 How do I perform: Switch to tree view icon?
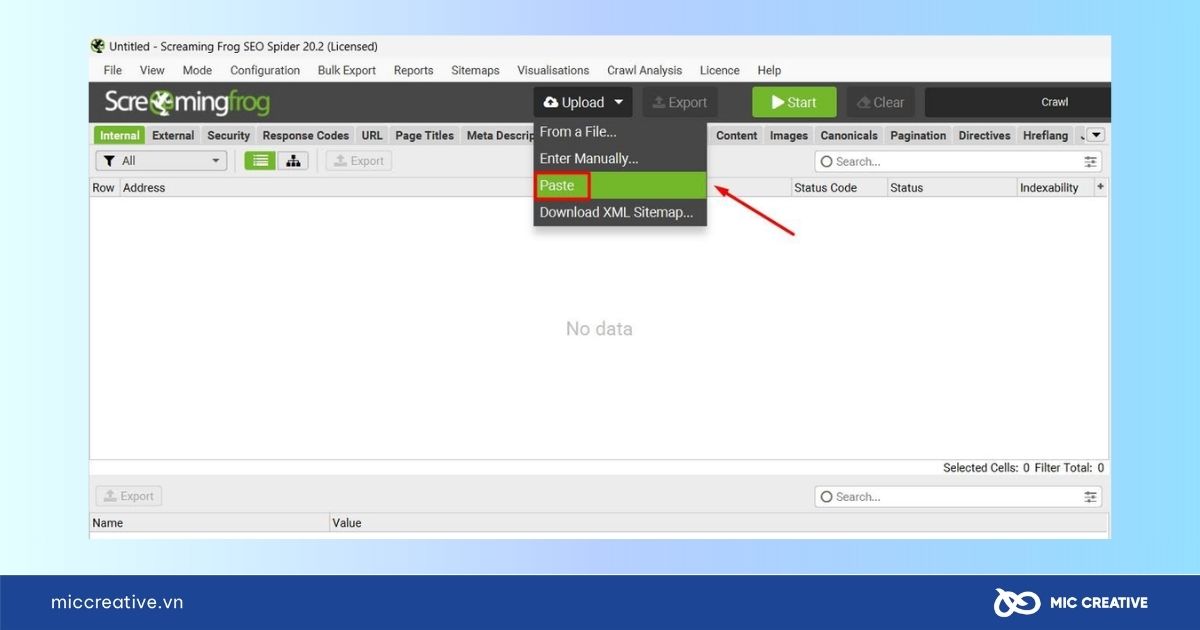click(293, 161)
